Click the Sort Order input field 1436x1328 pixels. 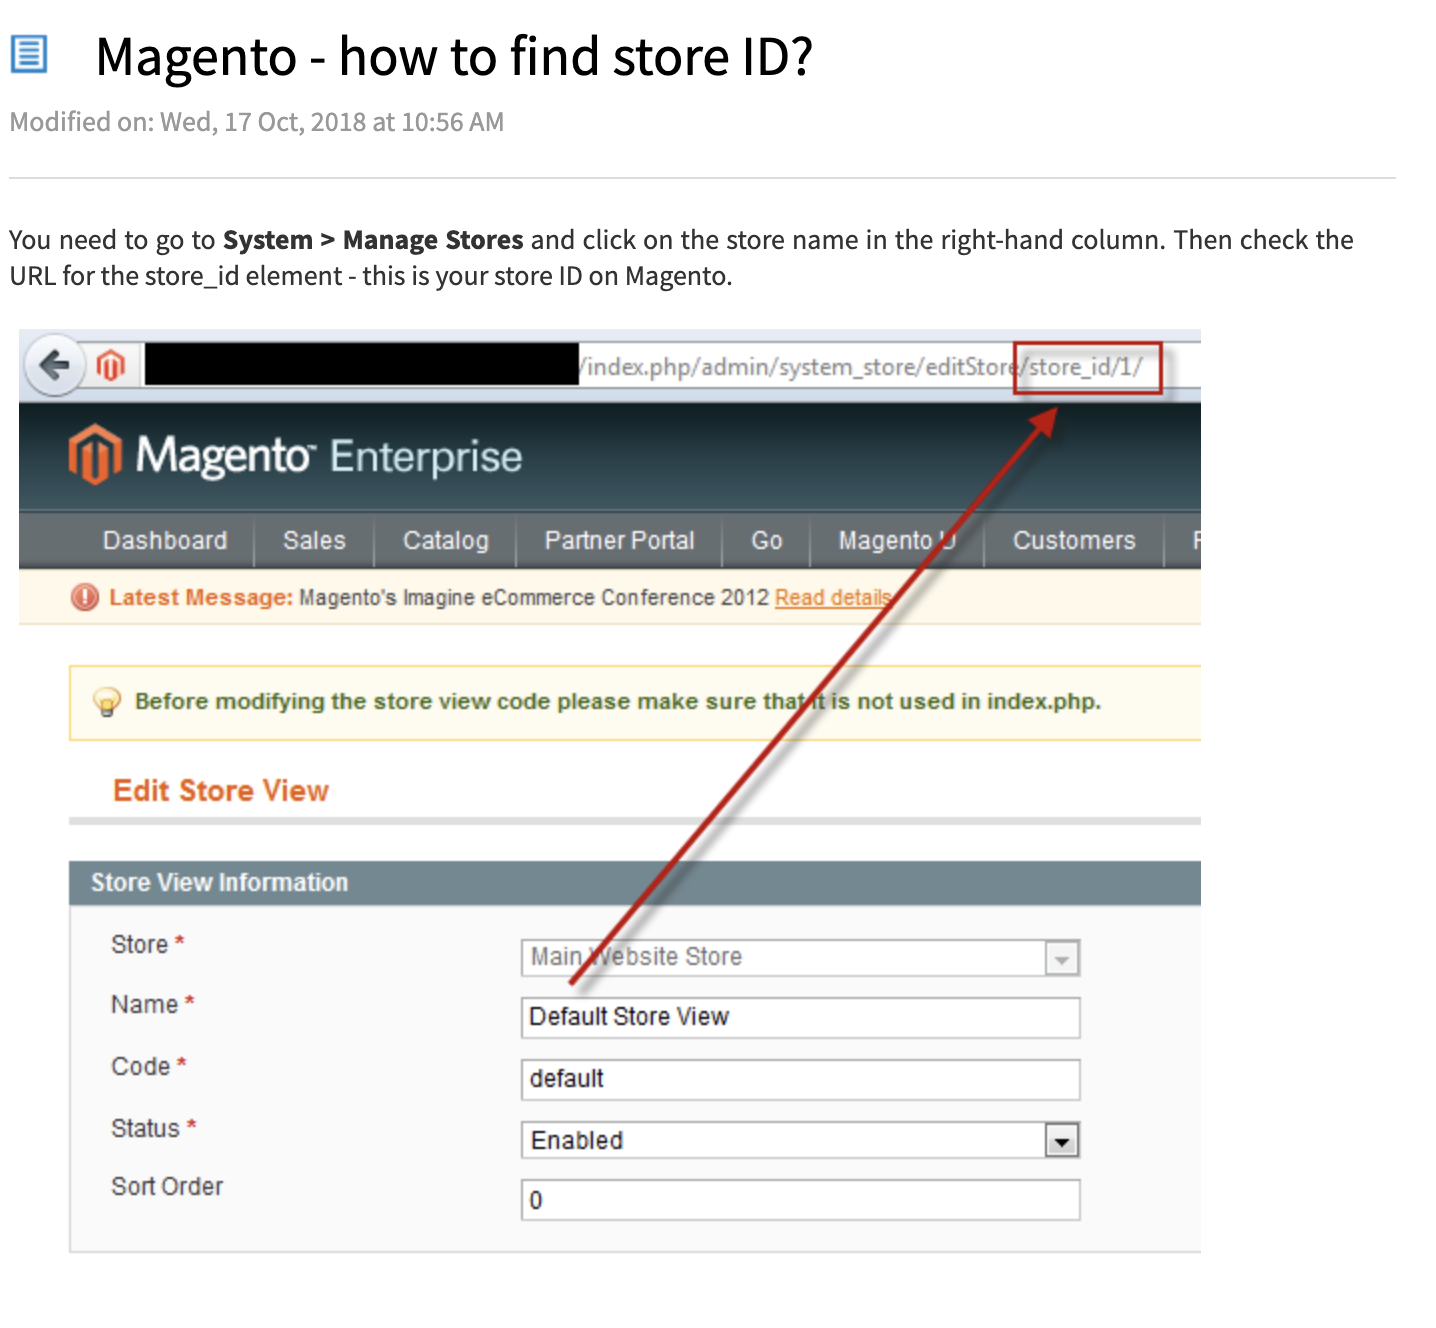click(x=800, y=1200)
